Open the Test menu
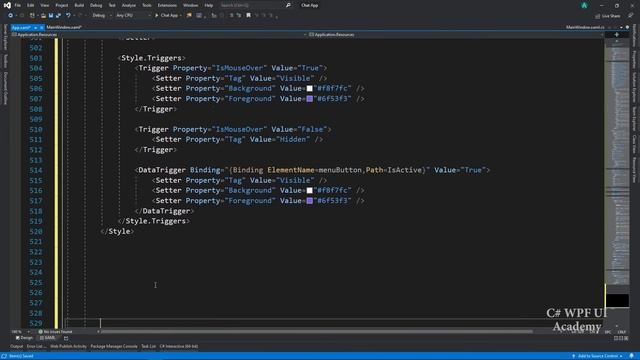 pyautogui.click(x=112, y=5)
